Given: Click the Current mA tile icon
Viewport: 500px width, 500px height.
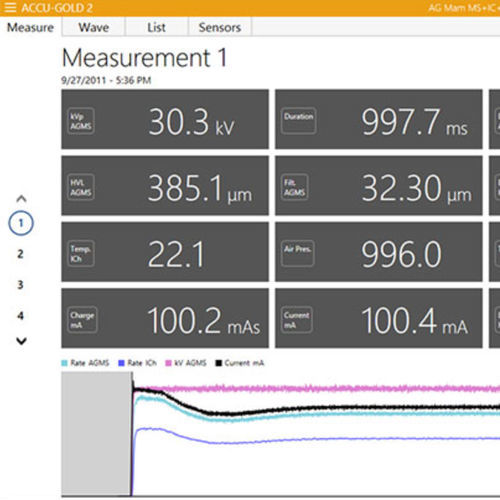Looking at the screenshot, I should coord(297,320).
